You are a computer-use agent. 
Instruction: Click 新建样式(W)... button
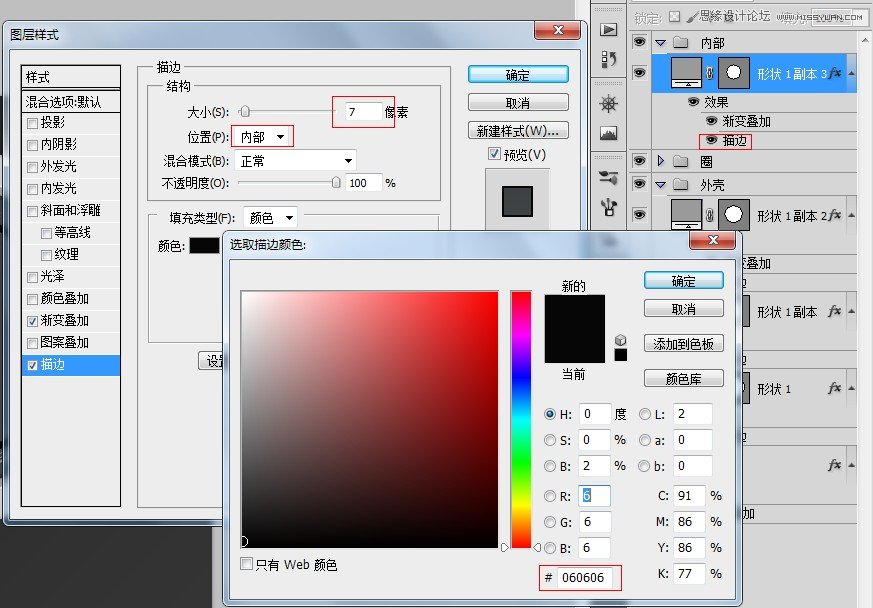(518, 131)
